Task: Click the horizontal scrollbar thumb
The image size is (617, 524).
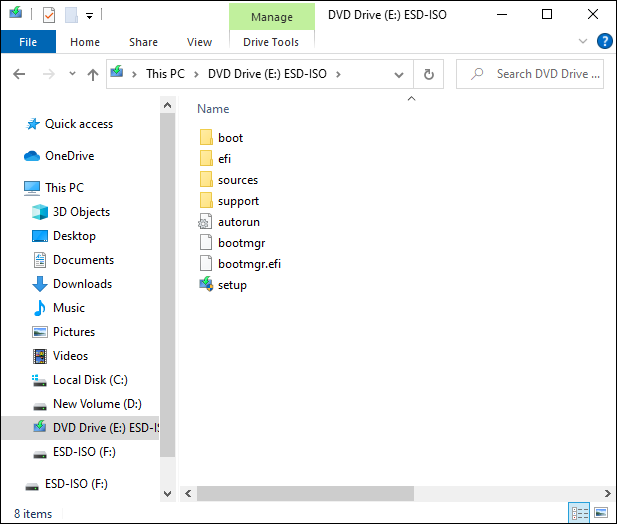Action: click(x=305, y=493)
